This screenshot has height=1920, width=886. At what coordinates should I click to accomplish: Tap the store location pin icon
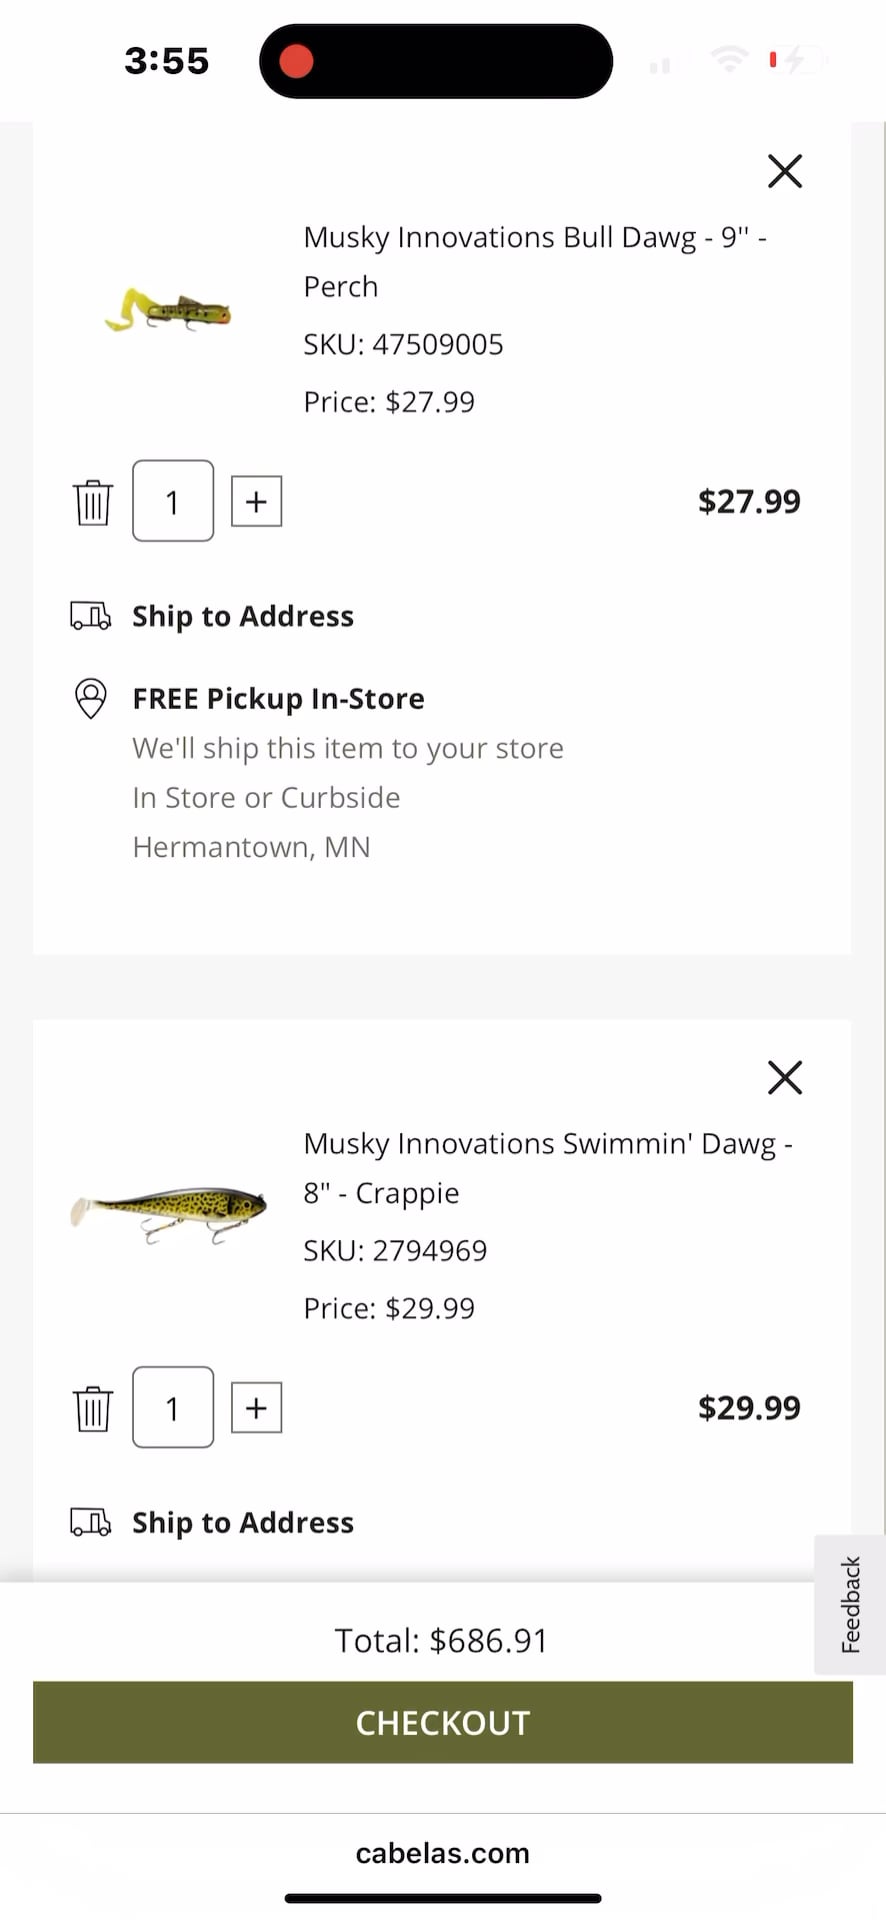(x=91, y=698)
